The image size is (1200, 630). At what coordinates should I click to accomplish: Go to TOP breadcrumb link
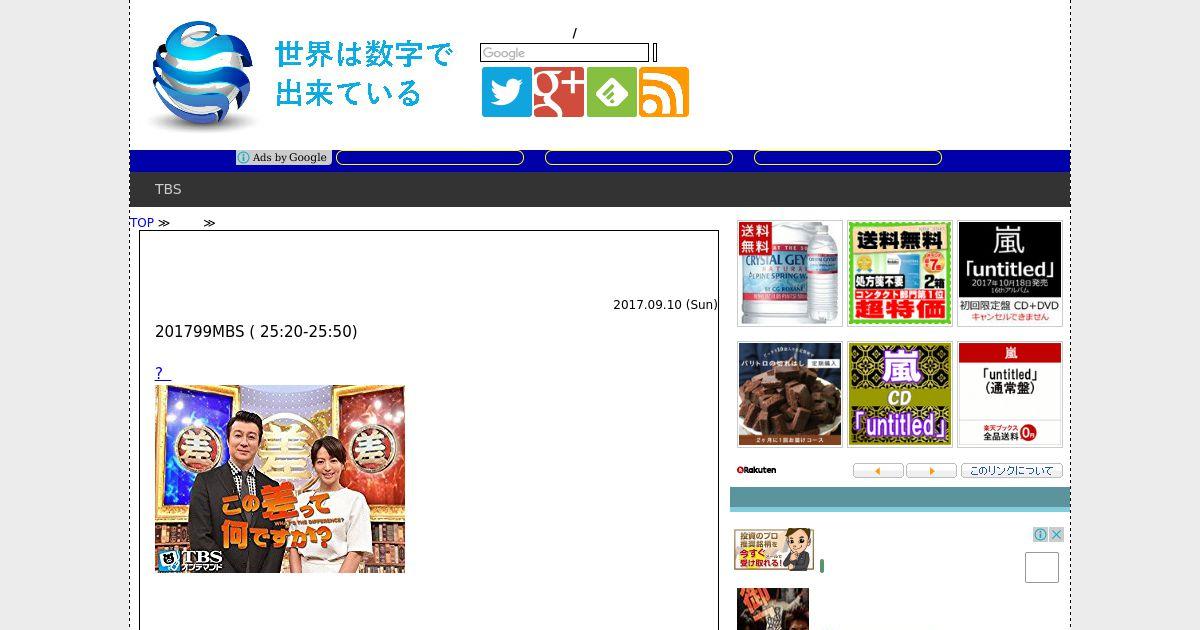point(142,223)
